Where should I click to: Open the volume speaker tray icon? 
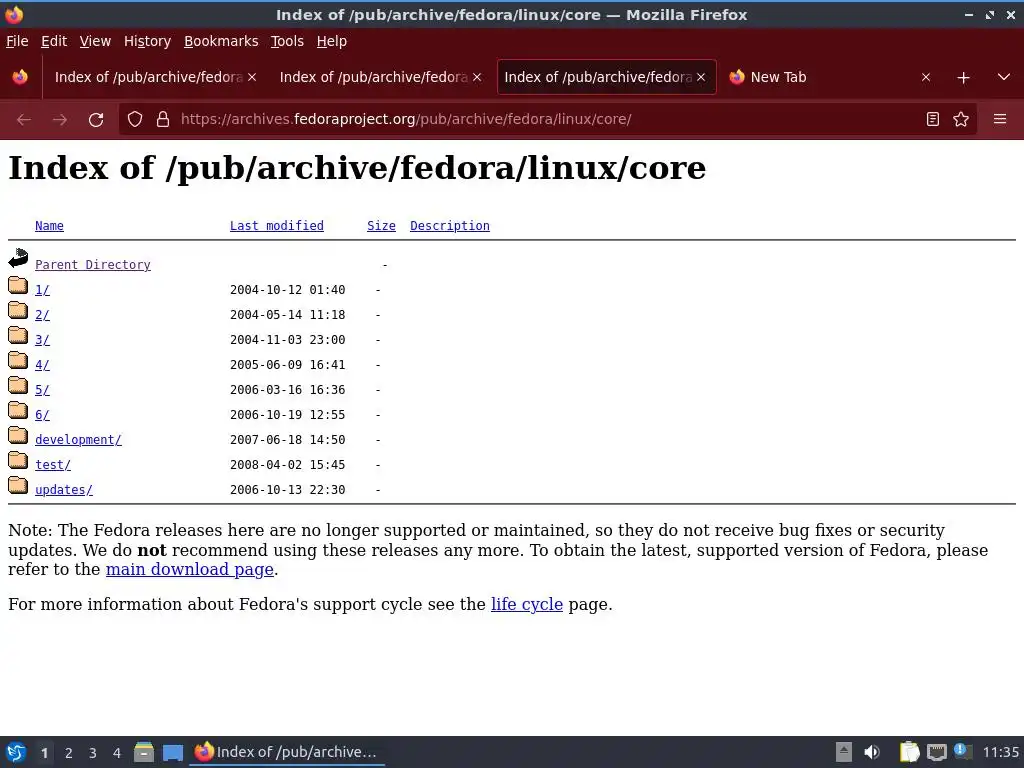(x=872, y=752)
